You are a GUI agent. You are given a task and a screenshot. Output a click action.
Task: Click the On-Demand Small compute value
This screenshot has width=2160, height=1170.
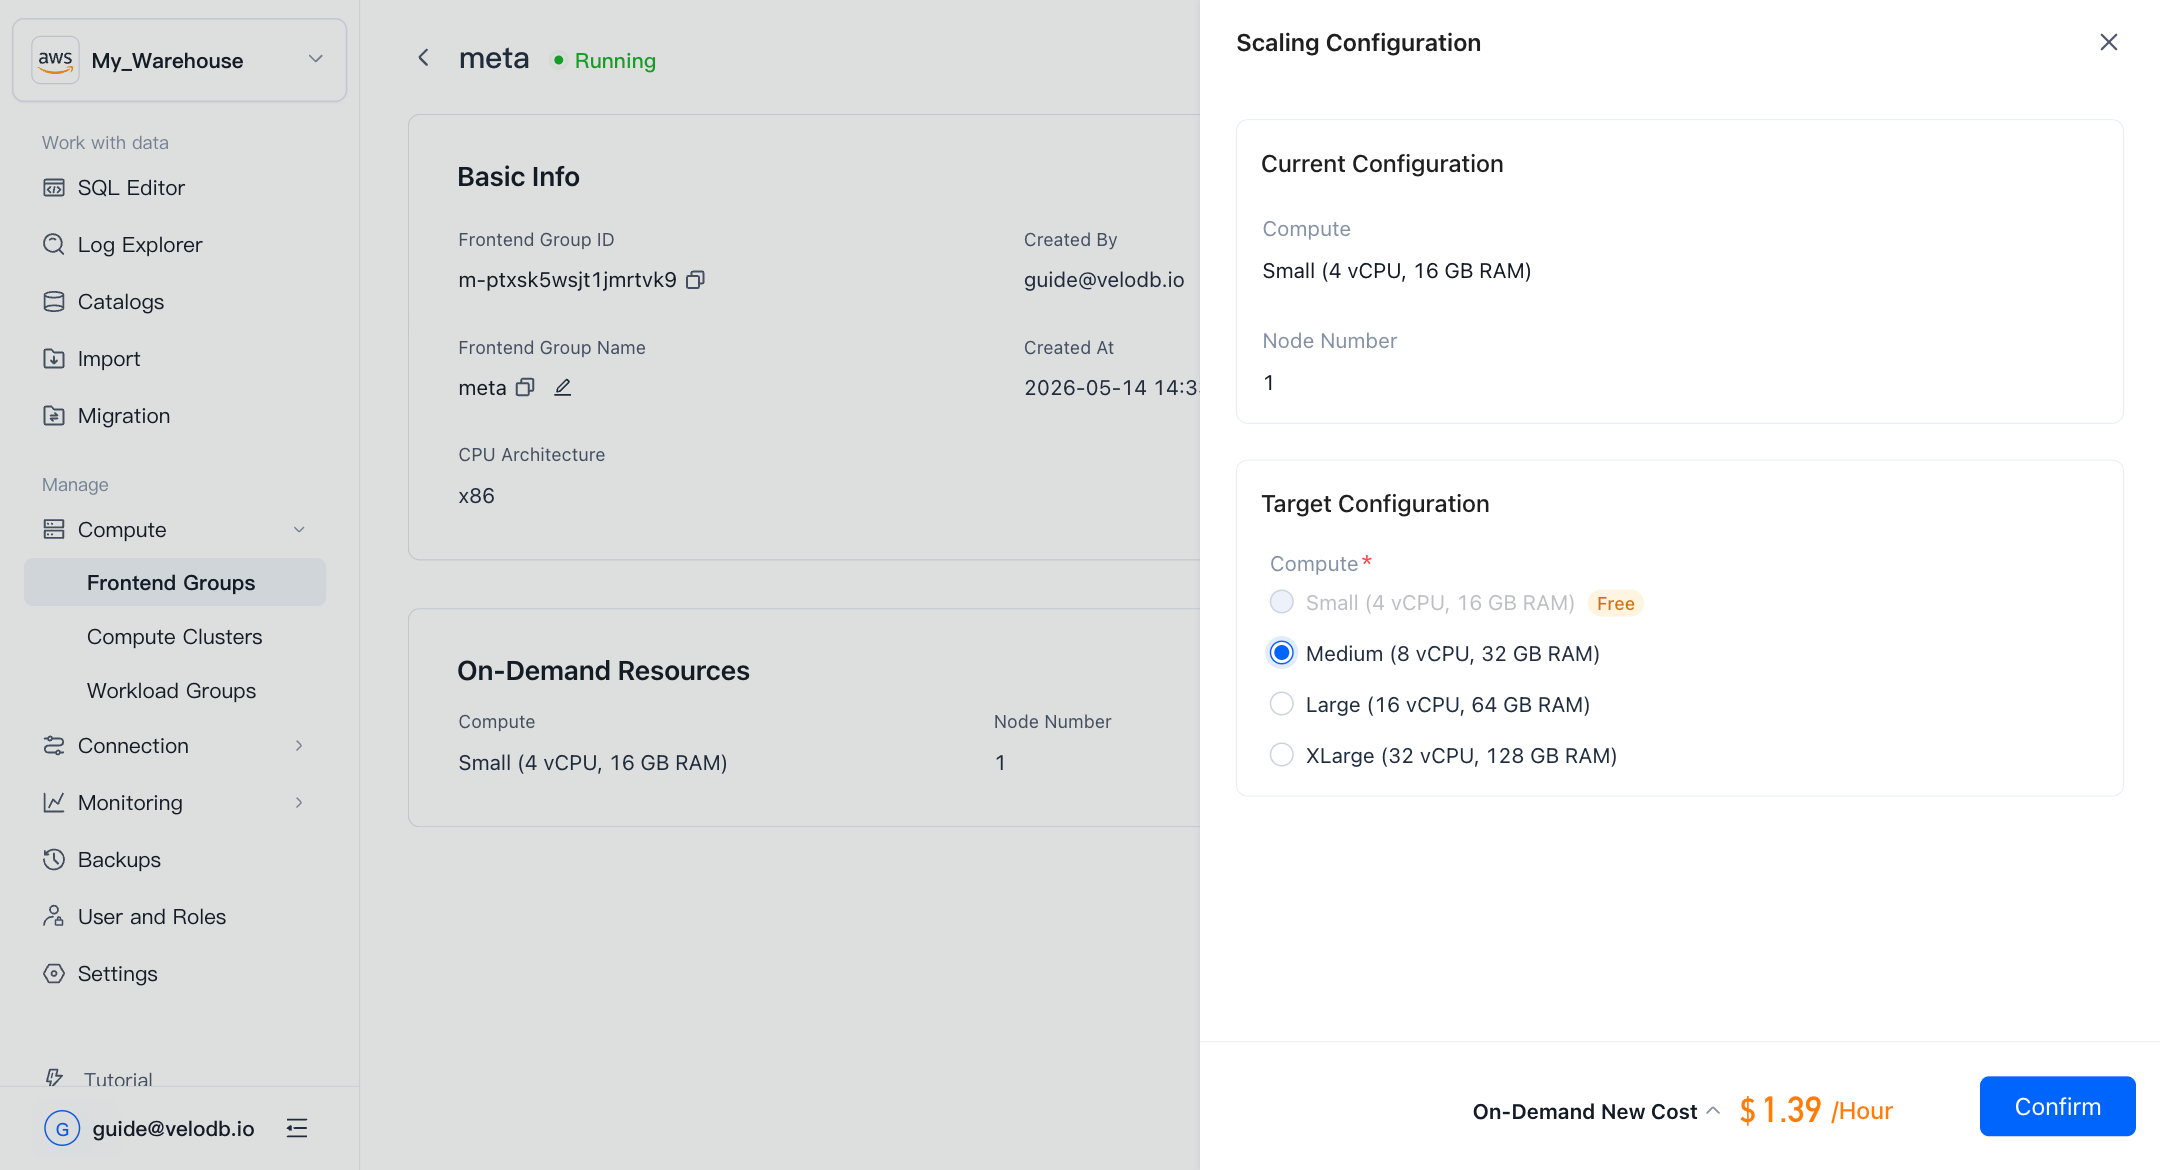click(x=593, y=763)
